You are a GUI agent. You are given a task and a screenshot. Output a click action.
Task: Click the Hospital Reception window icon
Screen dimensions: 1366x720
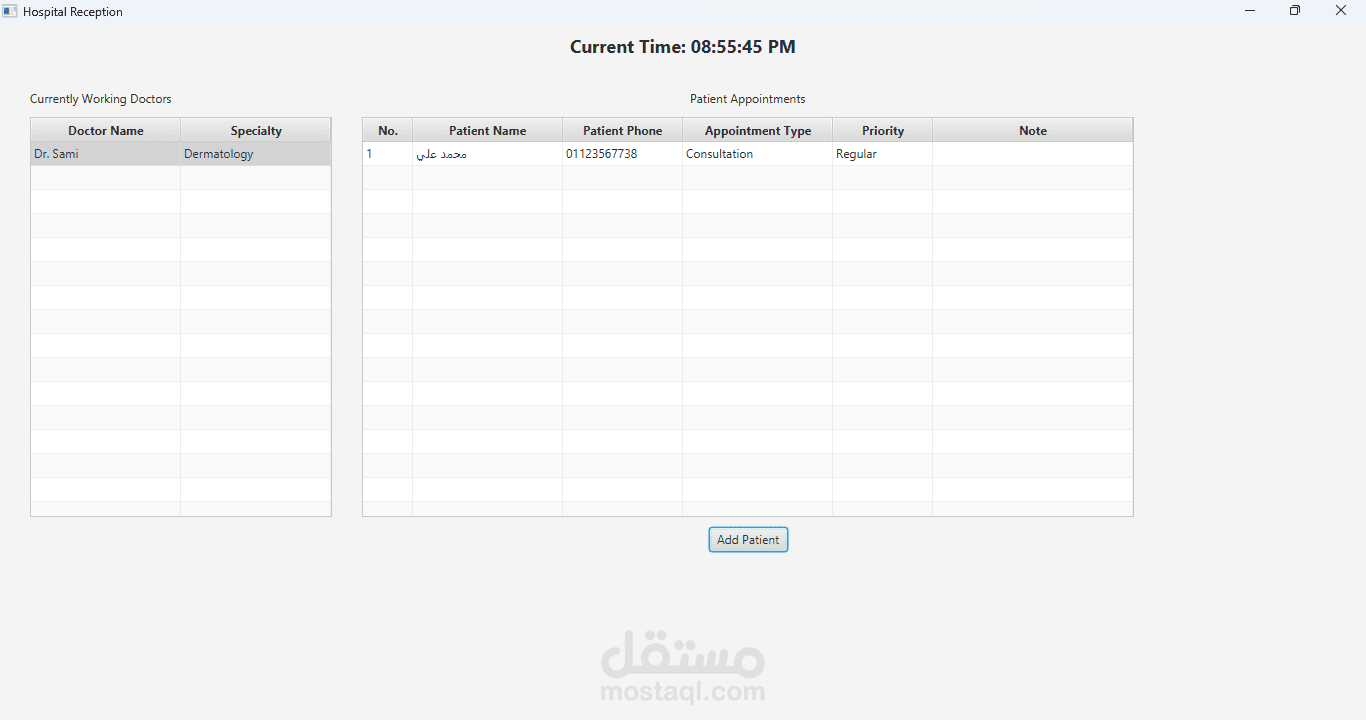point(10,11)
